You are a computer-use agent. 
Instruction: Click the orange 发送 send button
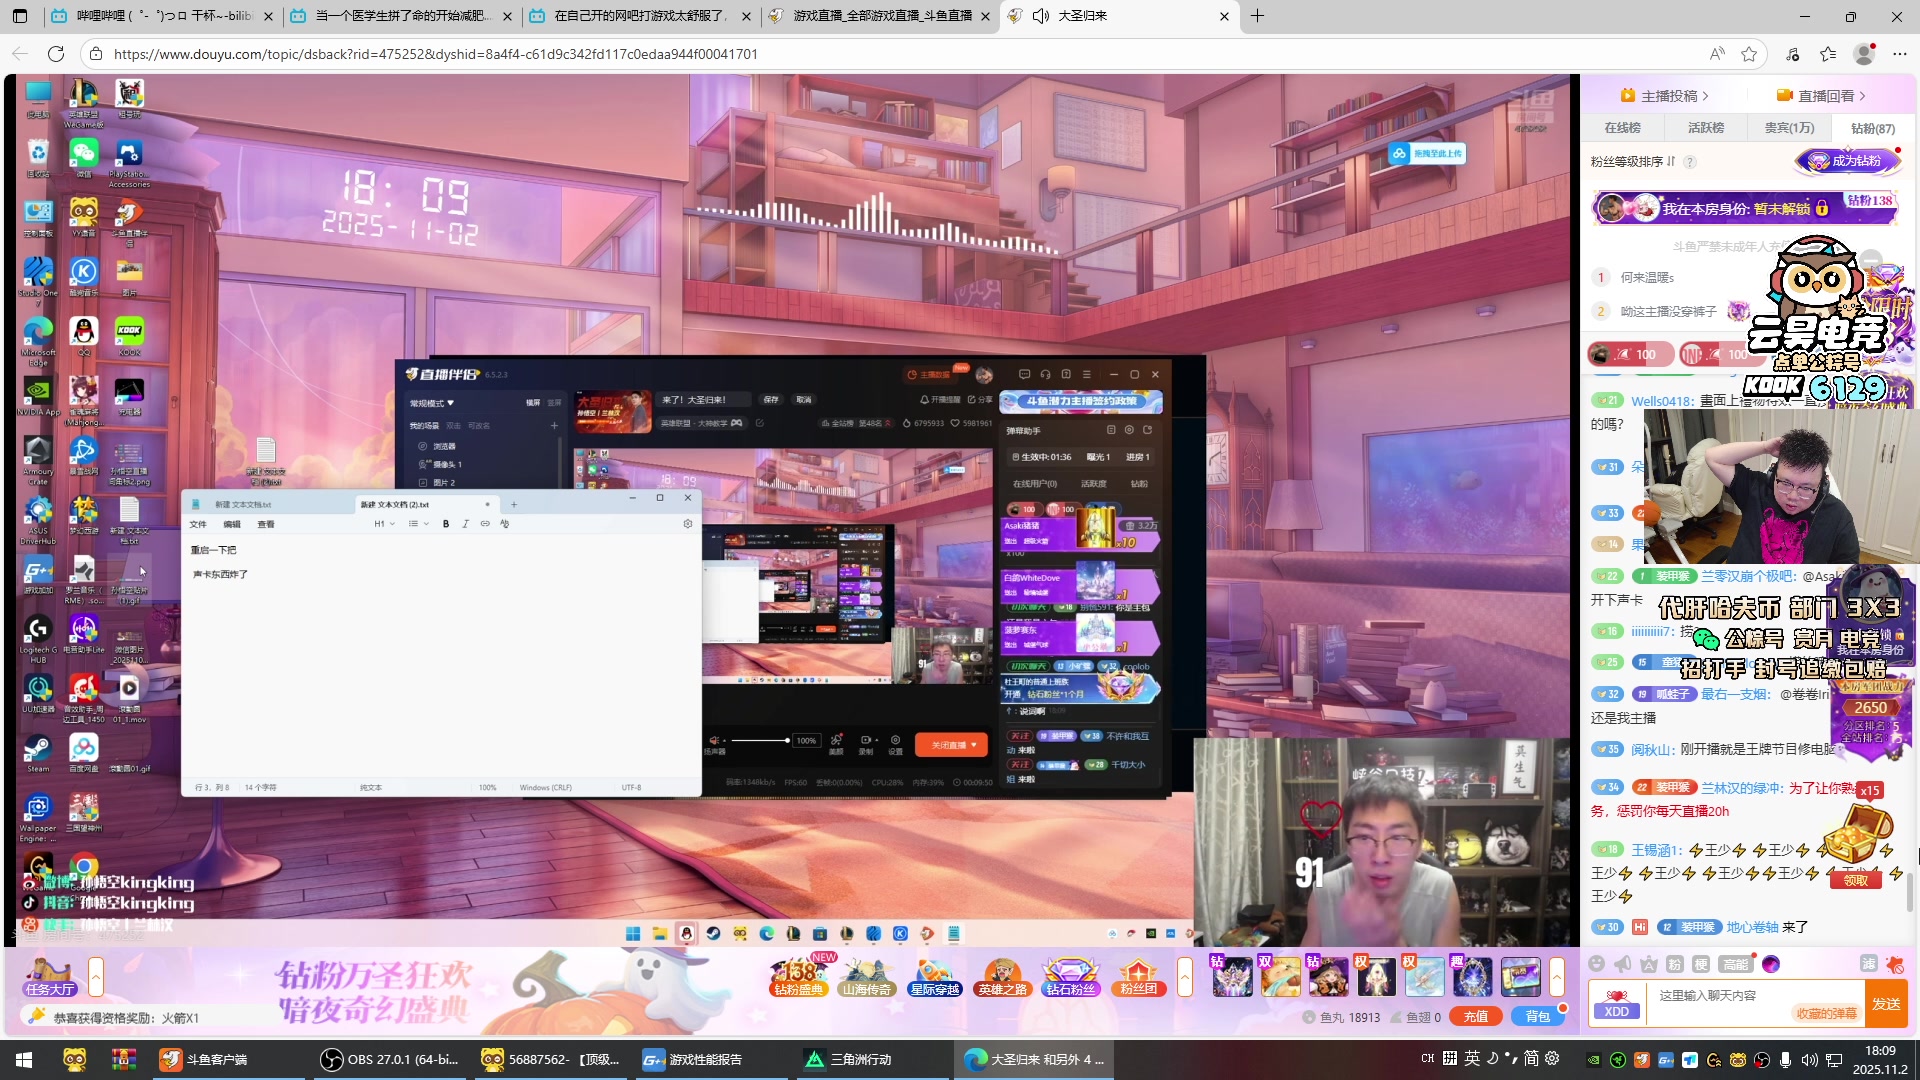pyautogui.click(x=1886, y=1003)
